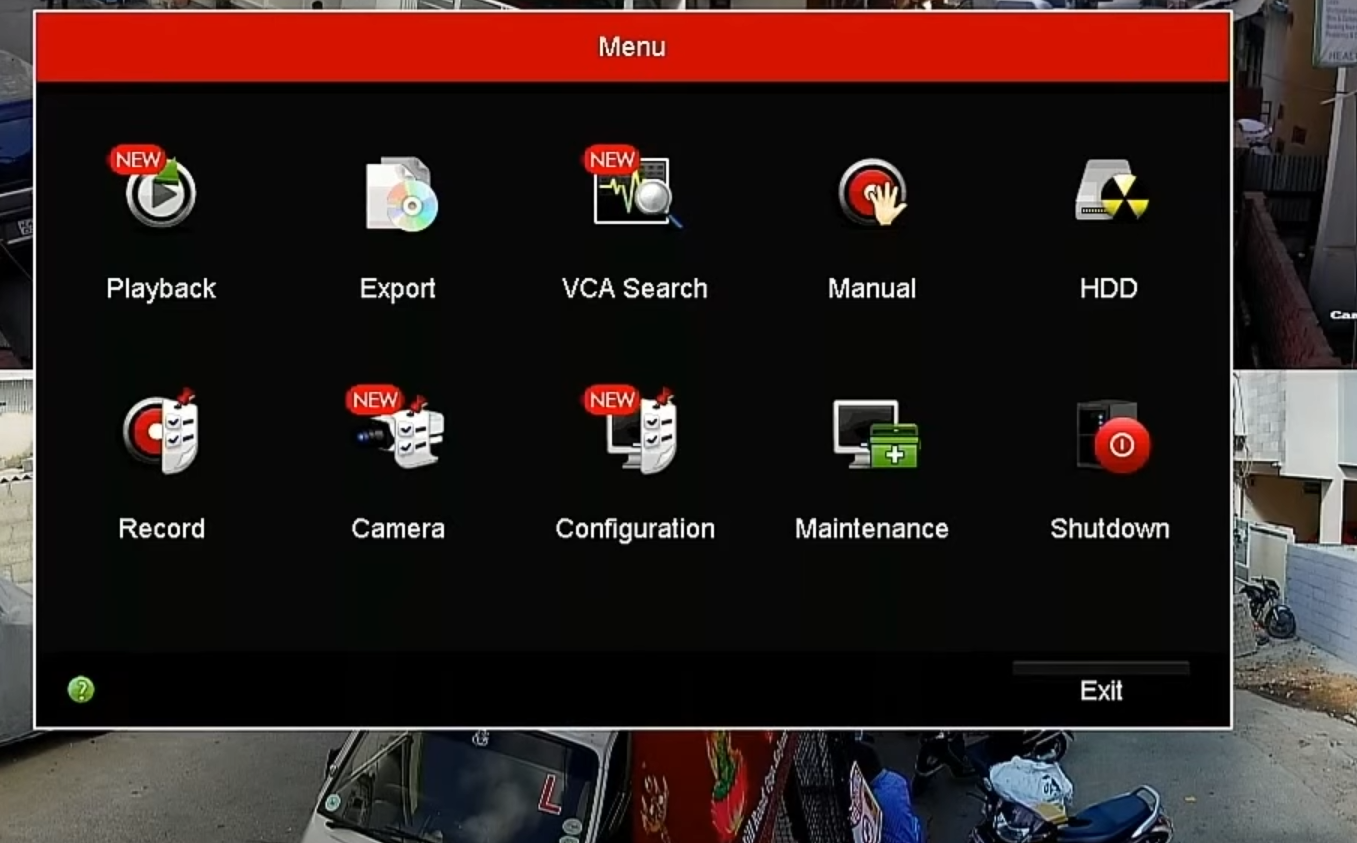
Task: Open the Playback feature
Action: click(x=160, y=193)
